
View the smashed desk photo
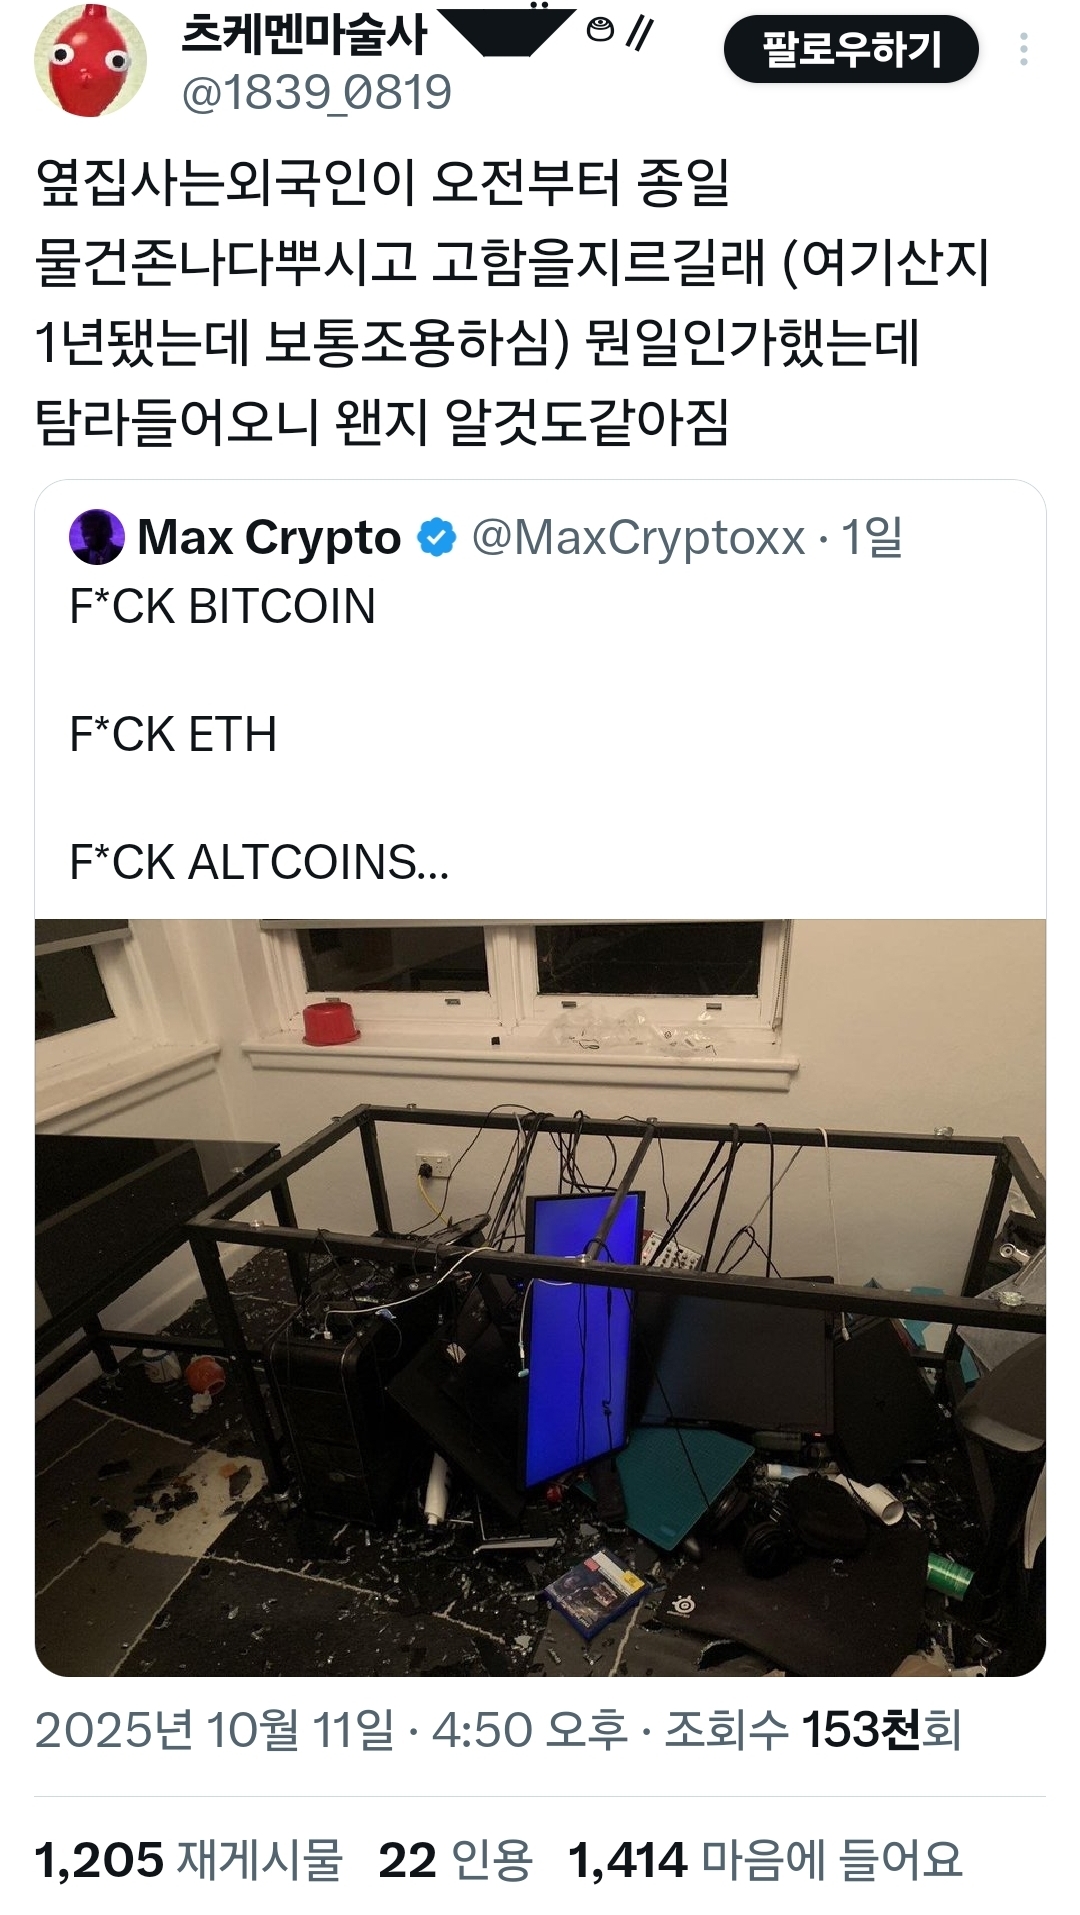540,1298
